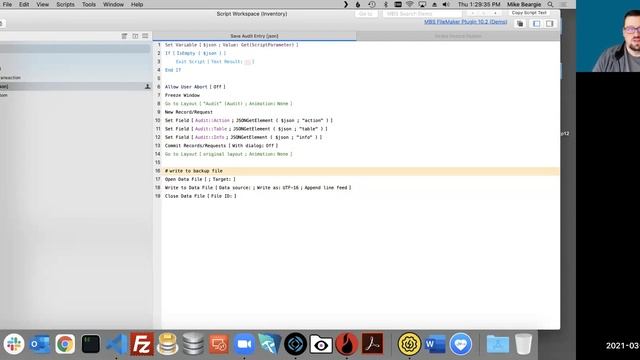Open the eye folder icon in dock
This screenshot has height=360, width=640.
[x=321, y=344]
